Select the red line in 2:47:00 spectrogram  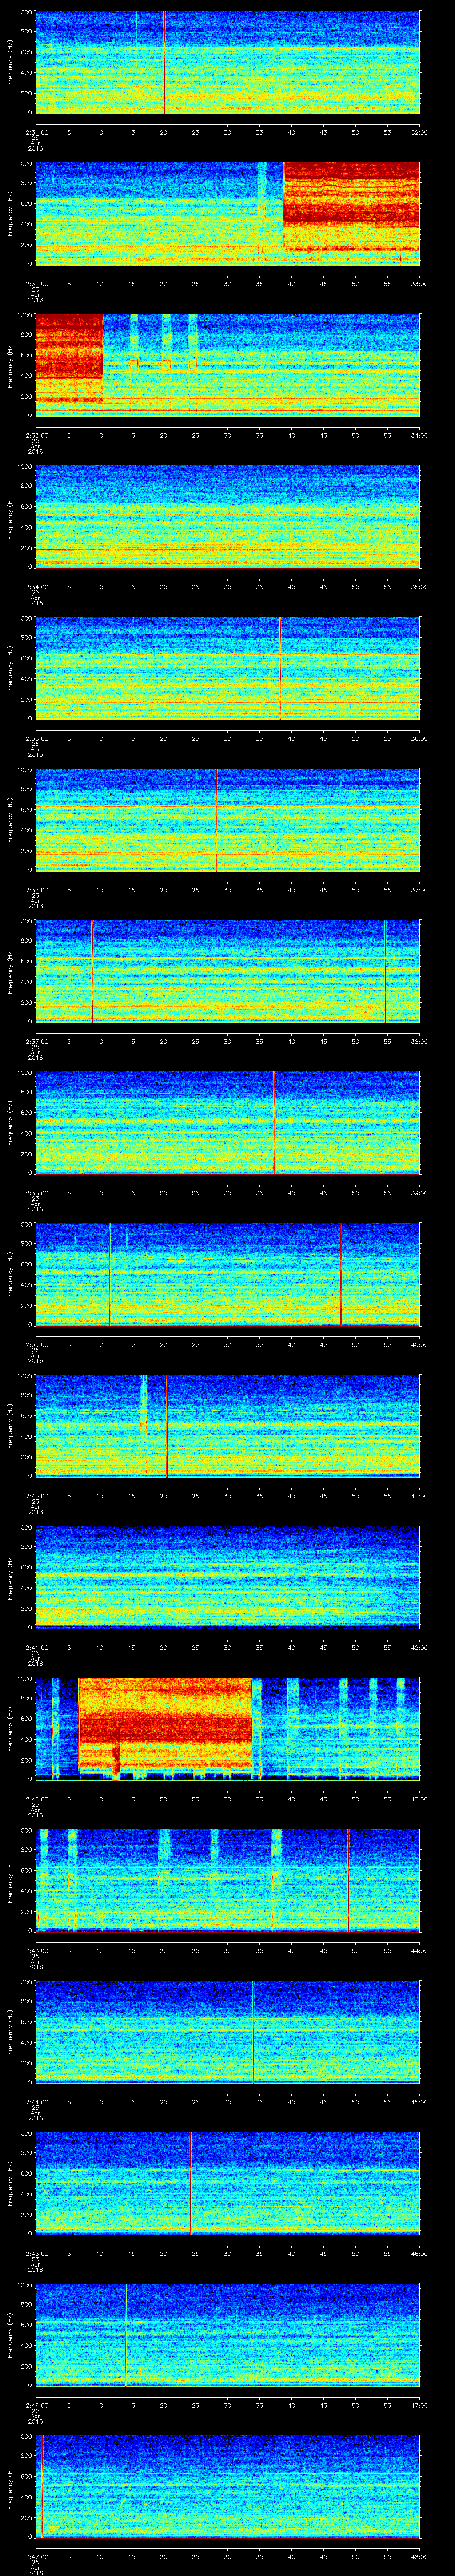(x=42, y=2487)
